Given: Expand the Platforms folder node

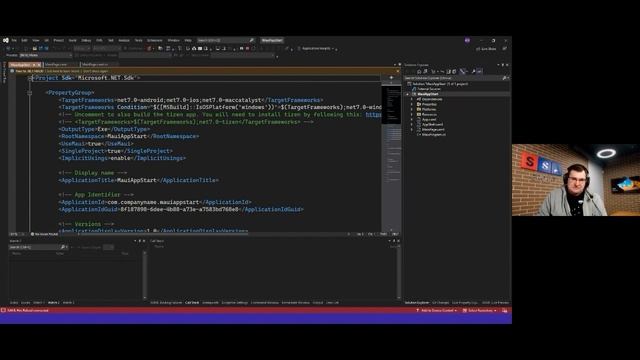Looking at the screenshot, I should [x=411, y=109].
